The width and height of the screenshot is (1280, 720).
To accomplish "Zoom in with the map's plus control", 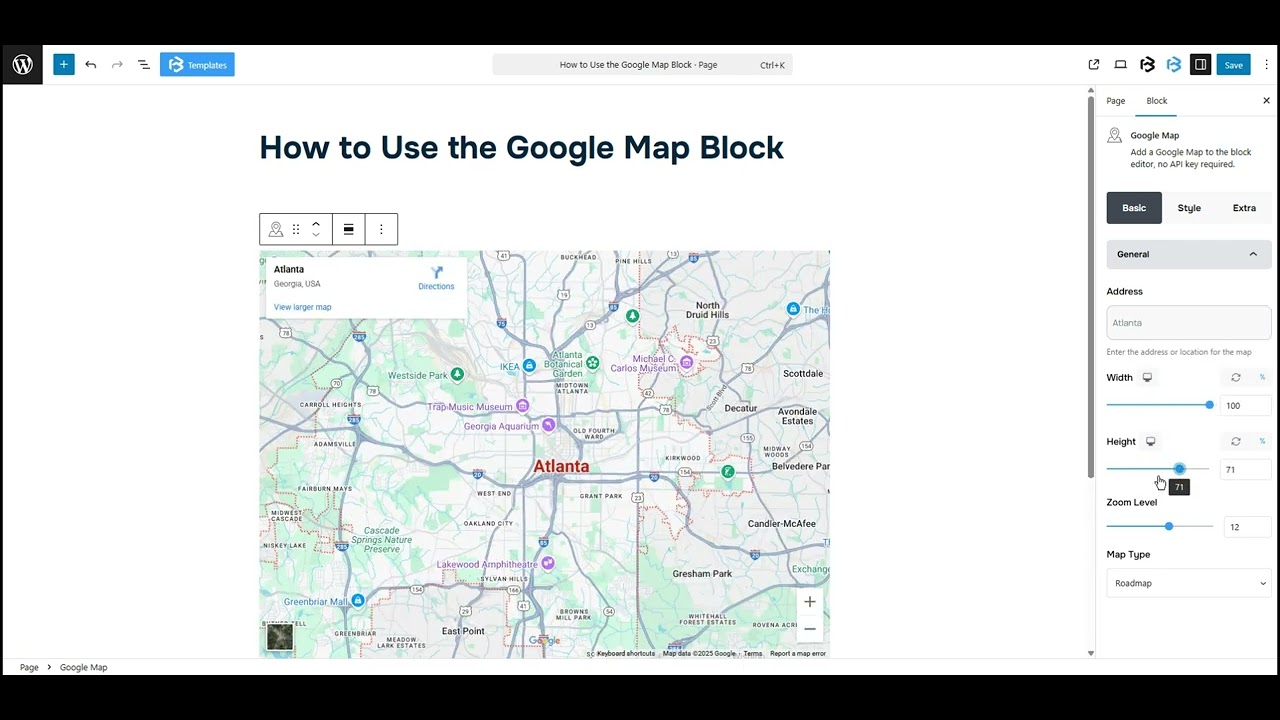I will [809, 601].
